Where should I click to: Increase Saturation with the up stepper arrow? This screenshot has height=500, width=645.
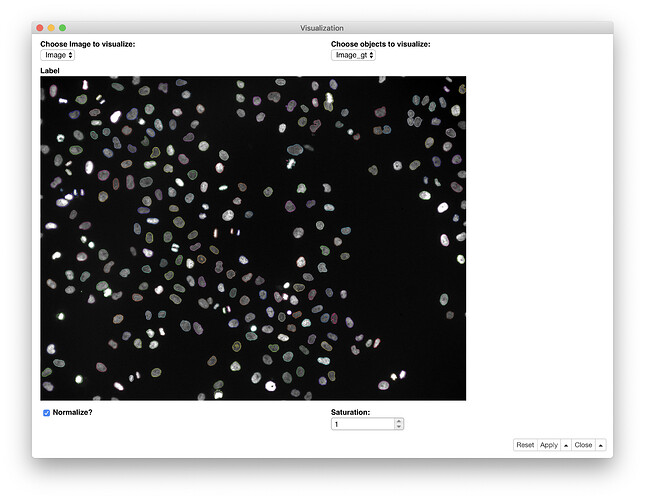399,421
